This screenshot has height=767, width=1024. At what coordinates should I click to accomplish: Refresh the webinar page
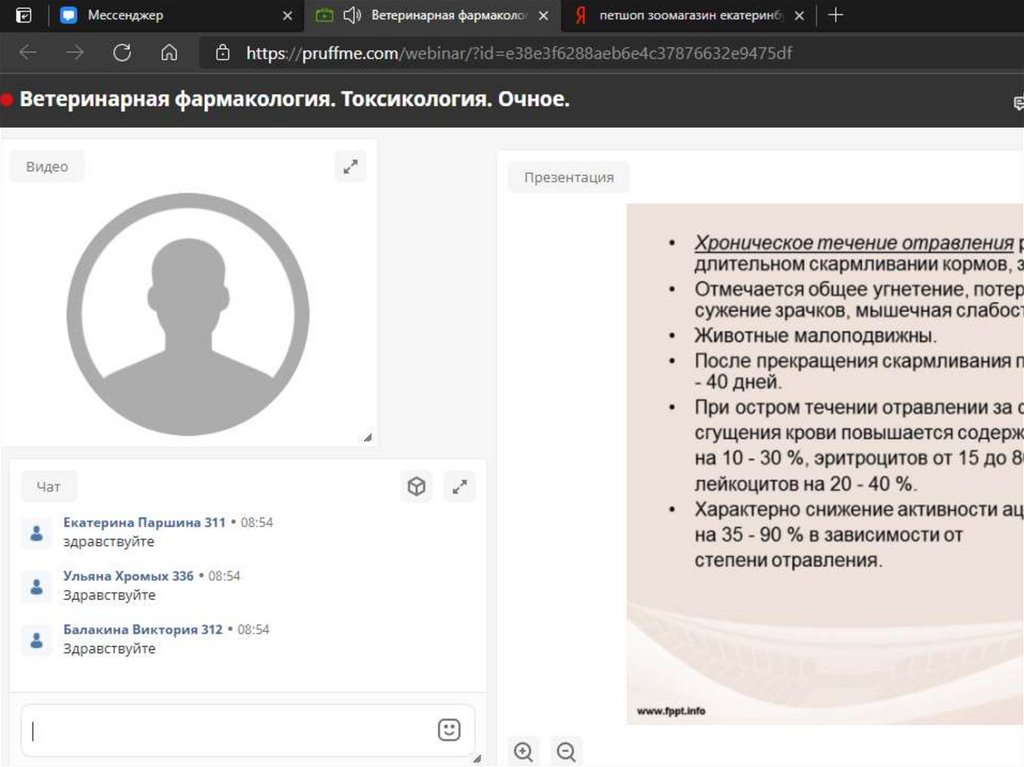[x=122, y=53]
